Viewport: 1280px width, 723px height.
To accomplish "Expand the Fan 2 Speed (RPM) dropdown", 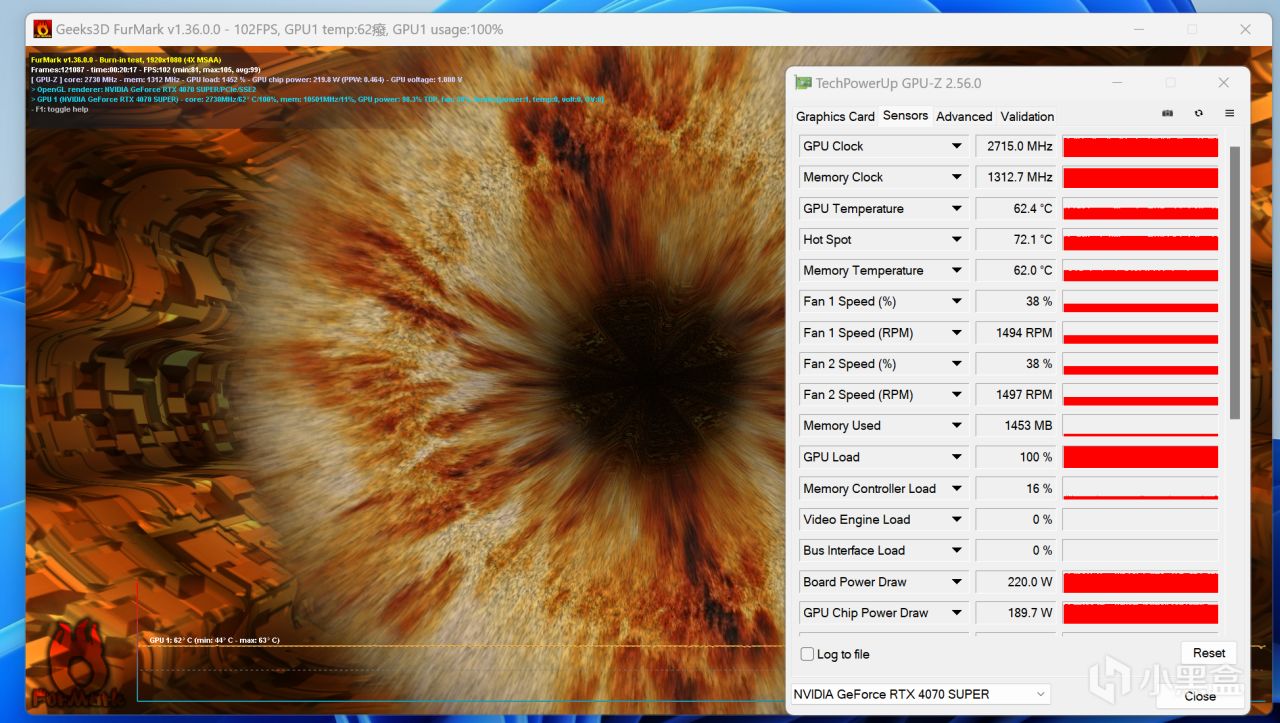I will 956,394.
